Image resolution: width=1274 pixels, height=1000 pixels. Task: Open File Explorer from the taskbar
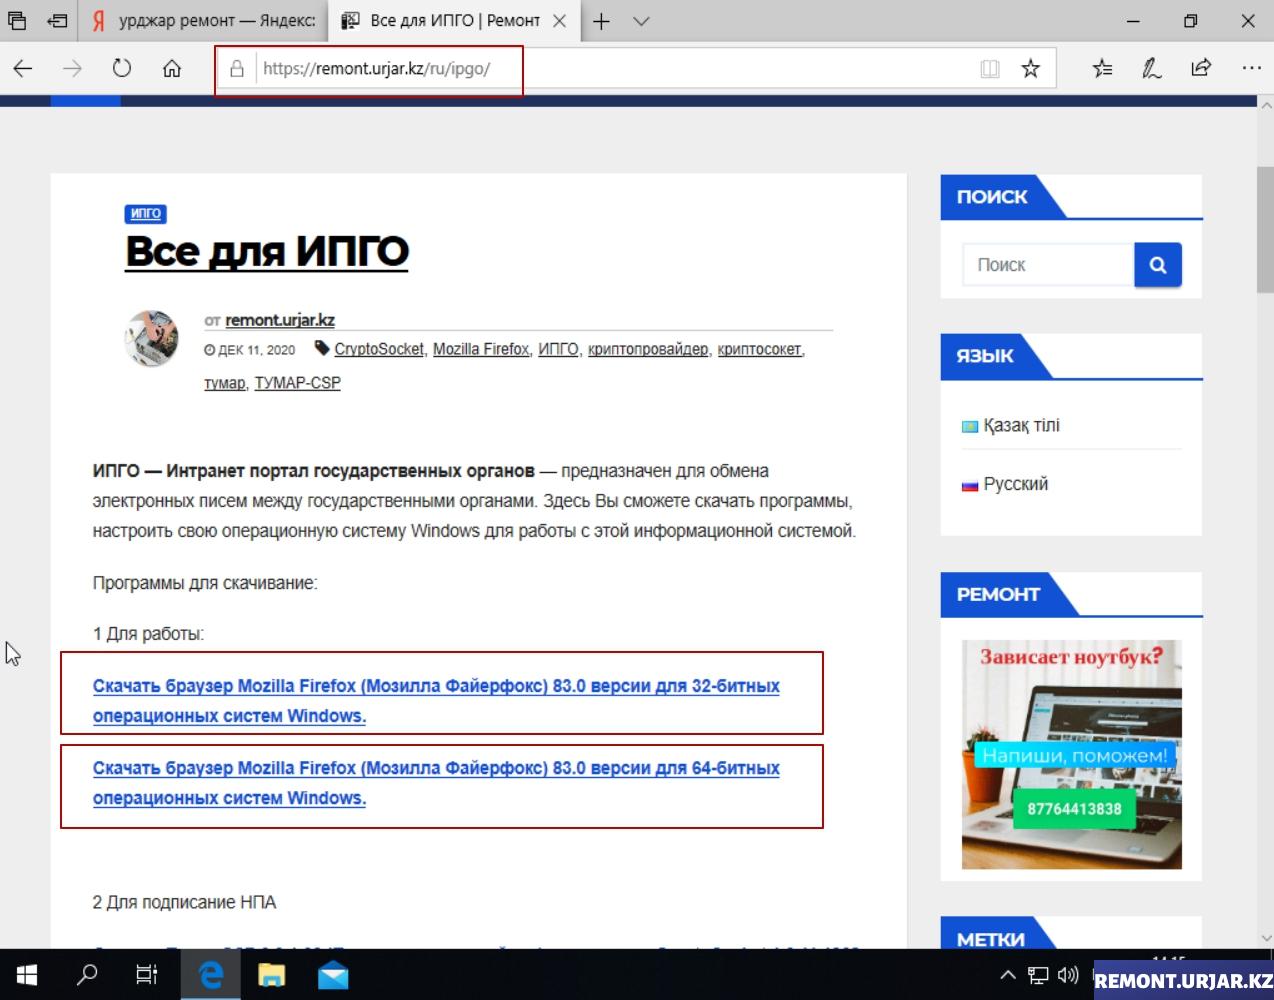pos(271,975)
